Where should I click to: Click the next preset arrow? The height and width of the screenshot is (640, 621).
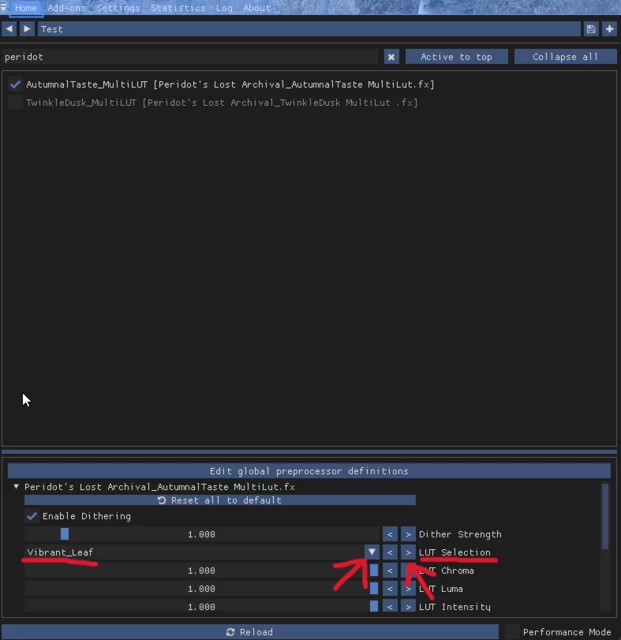tap(27, 29)
